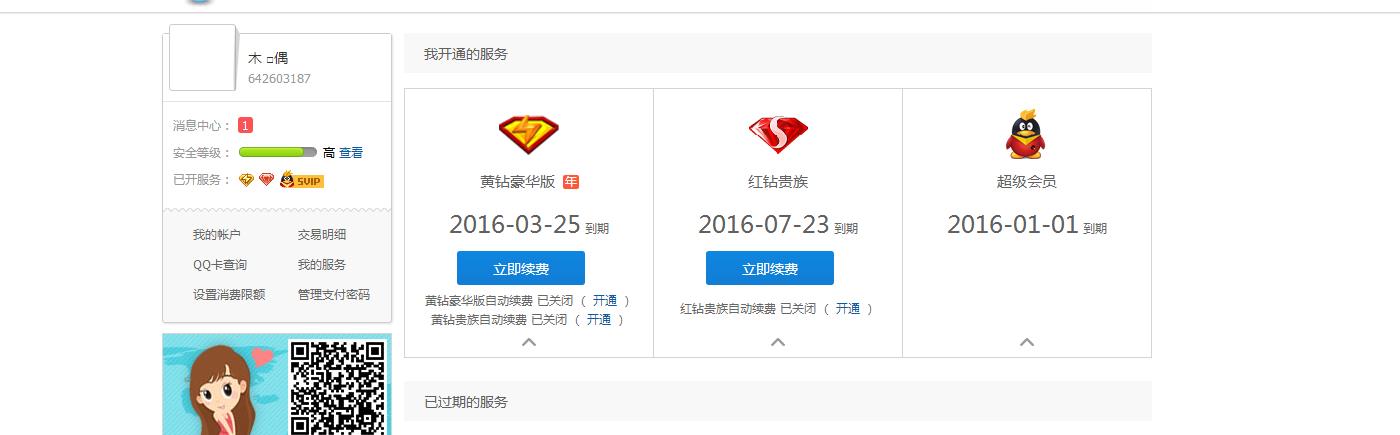This screenshot has height=435, width=1400.
Task: Enable 红钻贵族自动续费 via 开通 link
Action: click(847, 309)
